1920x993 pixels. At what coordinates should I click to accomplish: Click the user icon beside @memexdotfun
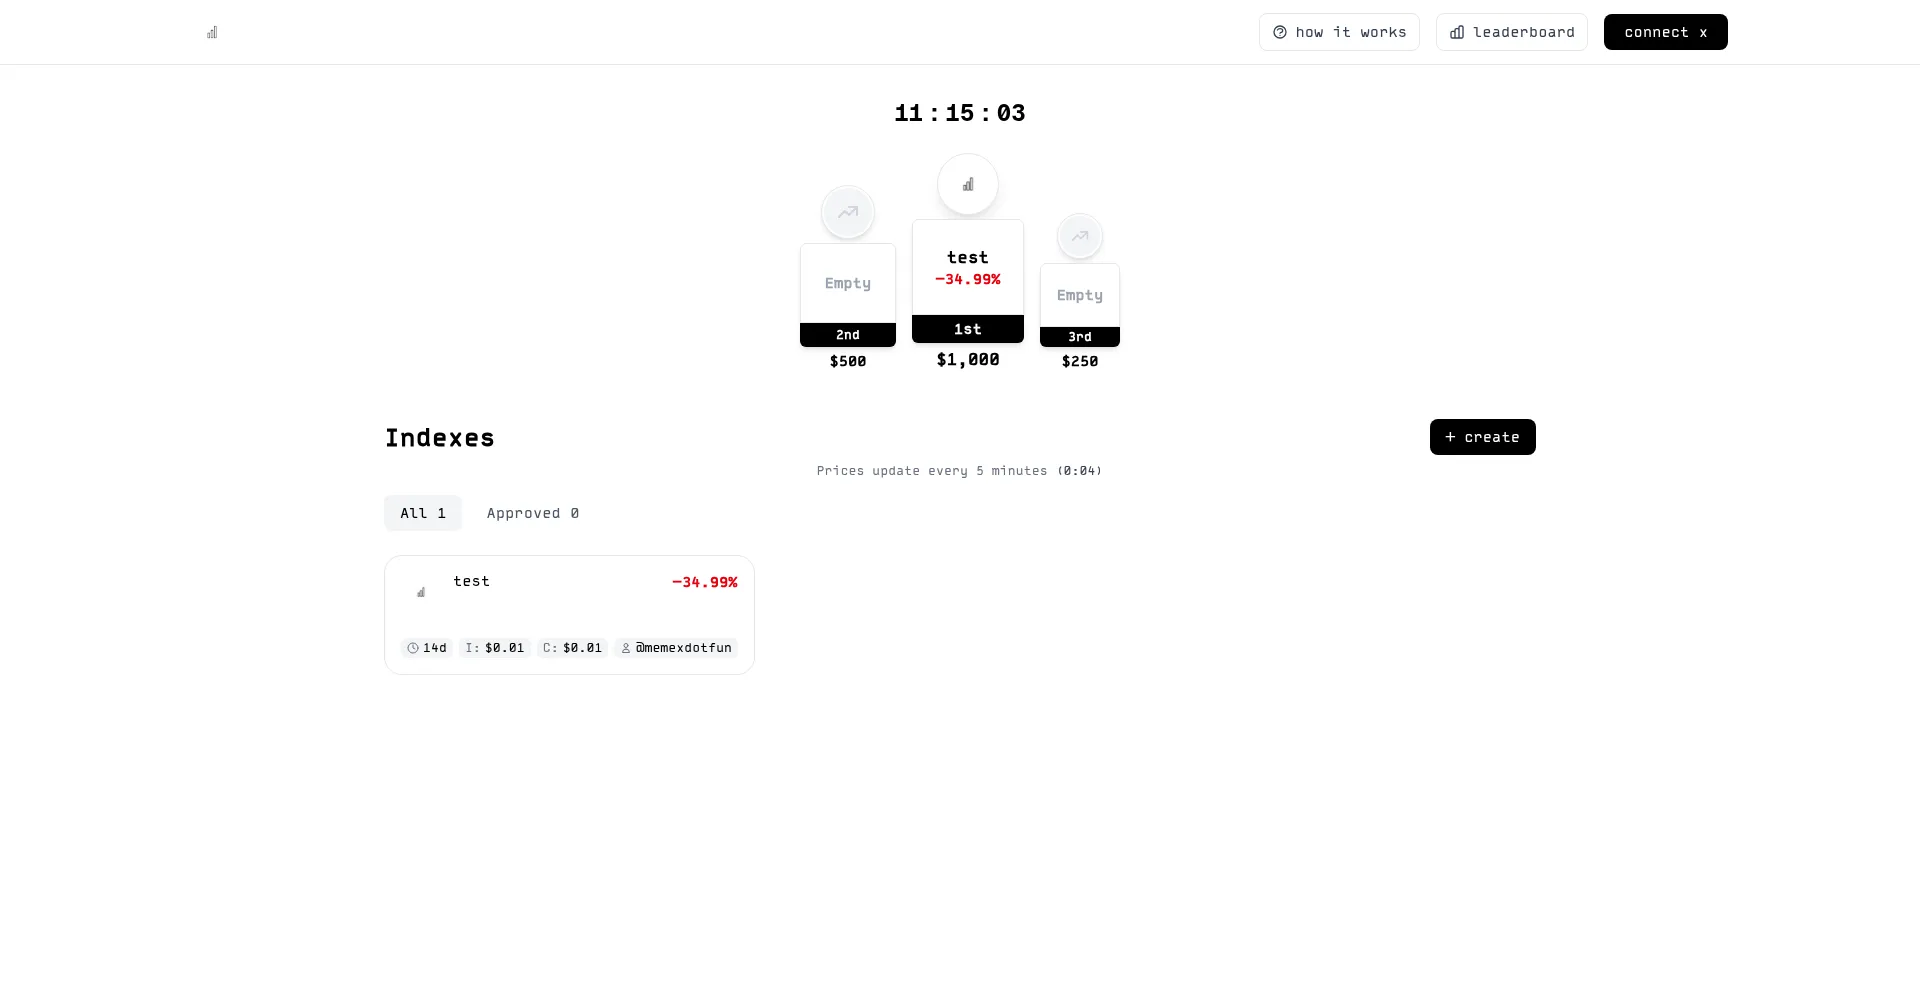(x=626, y=648)
